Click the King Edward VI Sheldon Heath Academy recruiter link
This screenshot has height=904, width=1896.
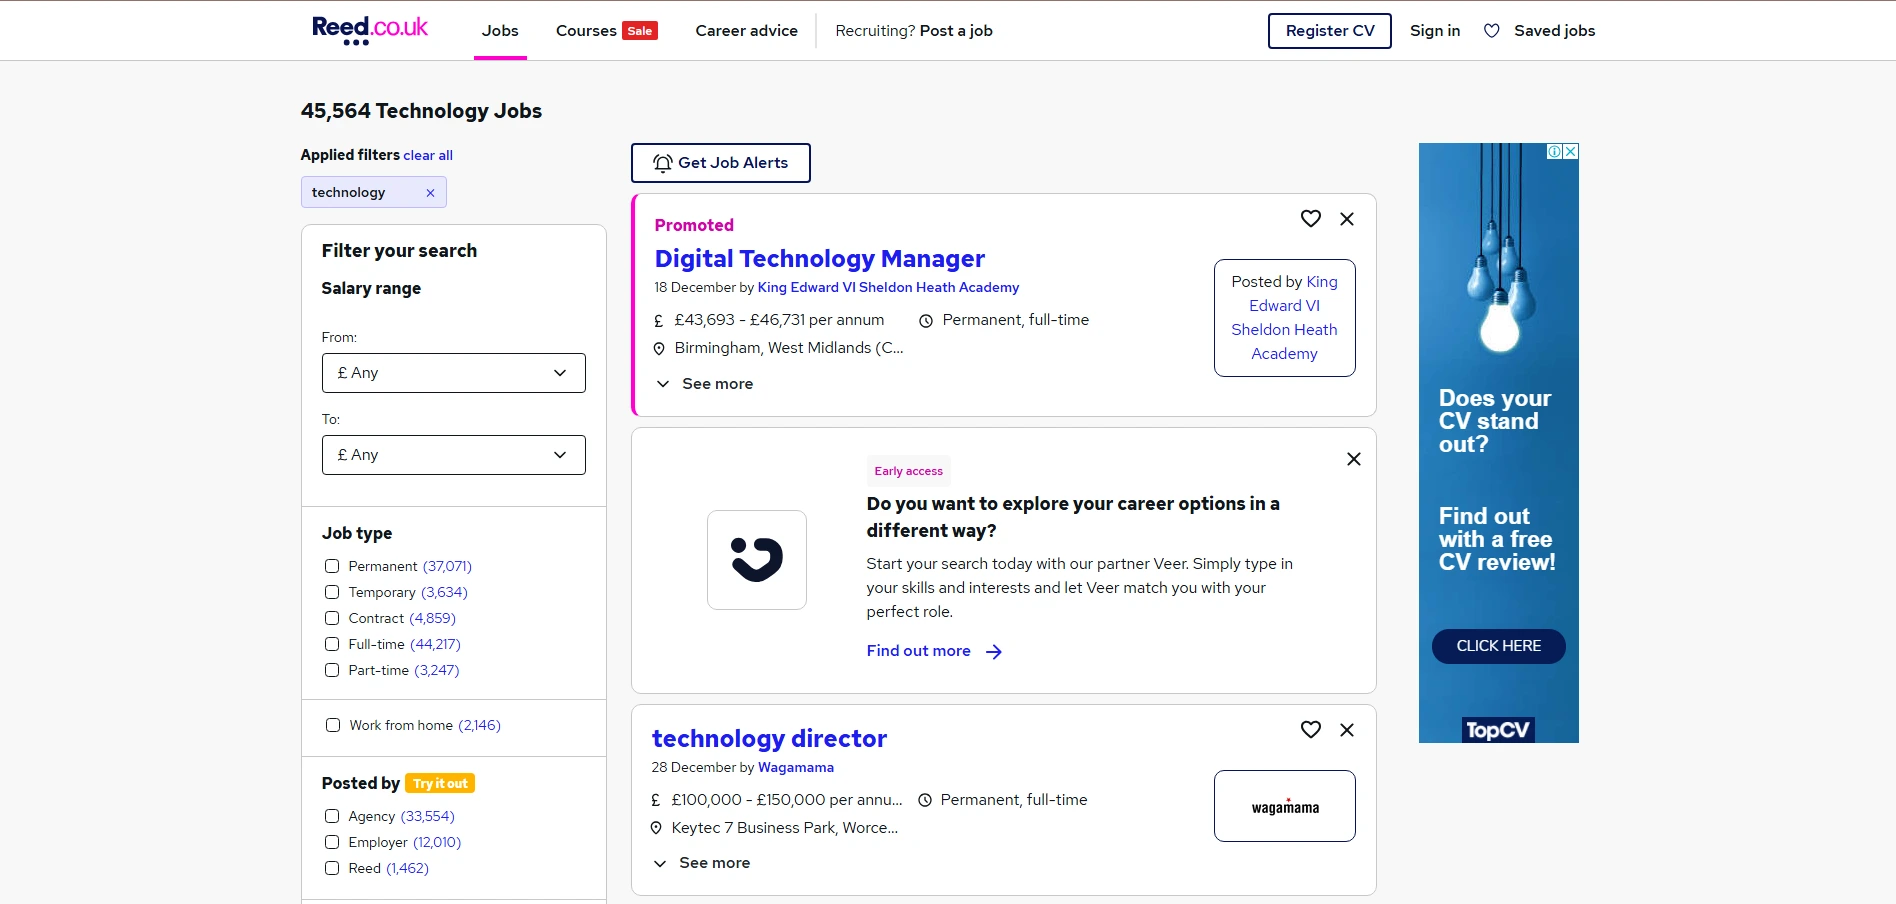point(888,288)
